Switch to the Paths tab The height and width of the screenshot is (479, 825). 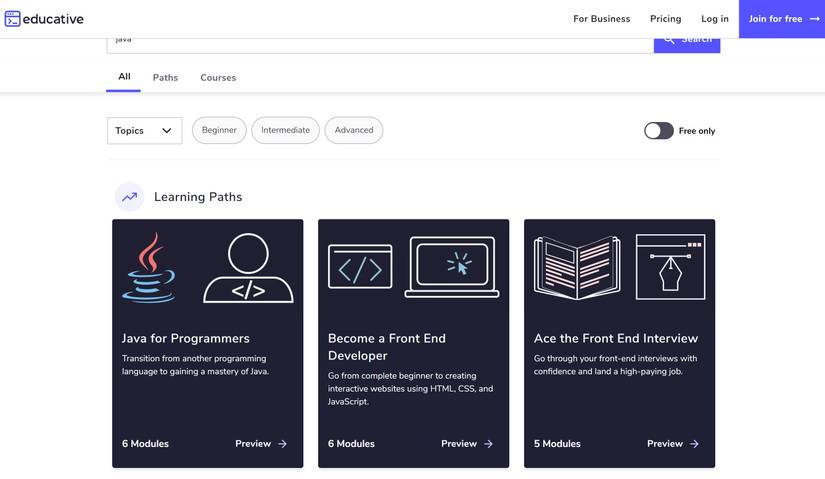tap(165, 77)
